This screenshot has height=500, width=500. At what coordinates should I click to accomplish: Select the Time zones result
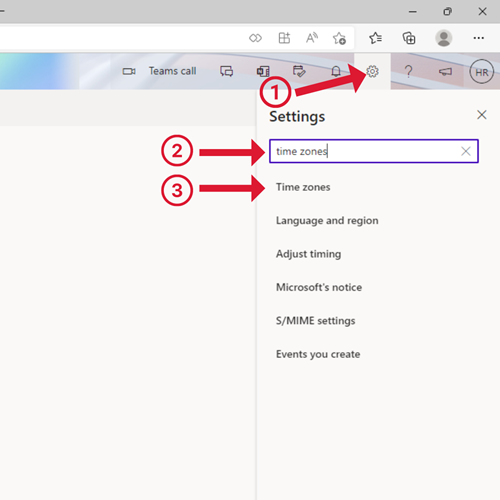coord(303,187)
